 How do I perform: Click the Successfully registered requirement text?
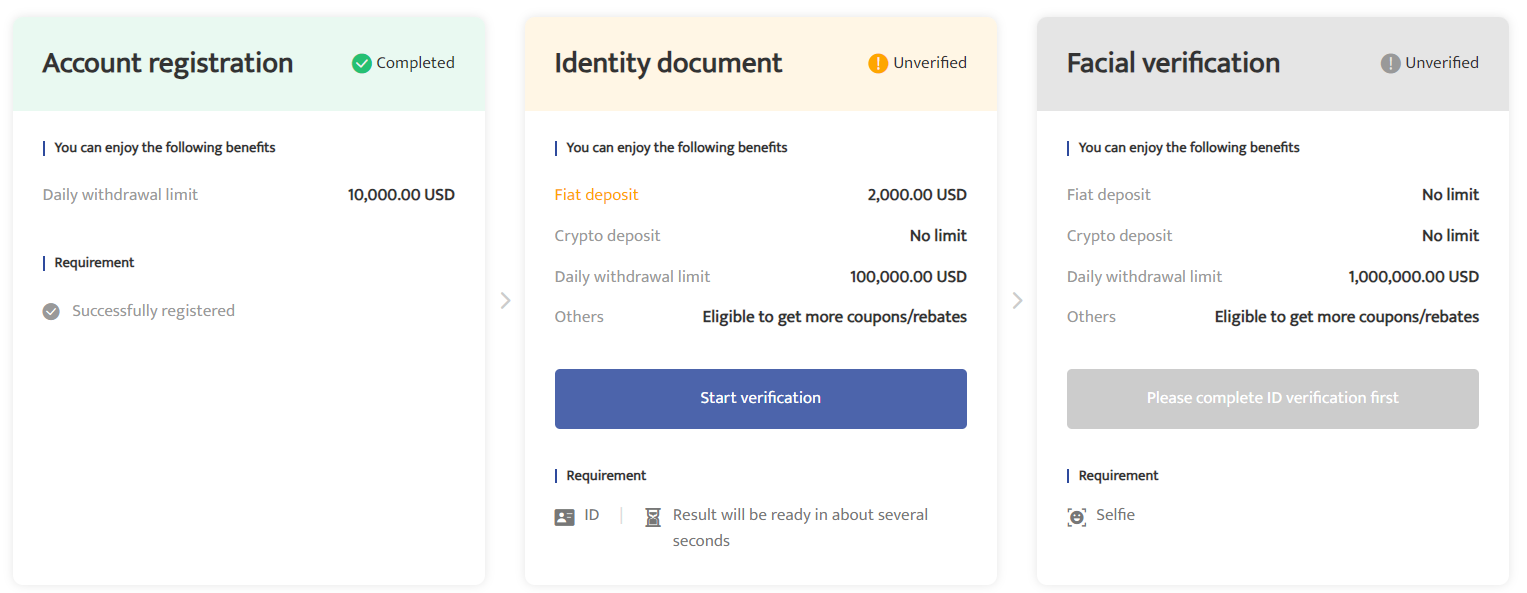tap(153, 311)
